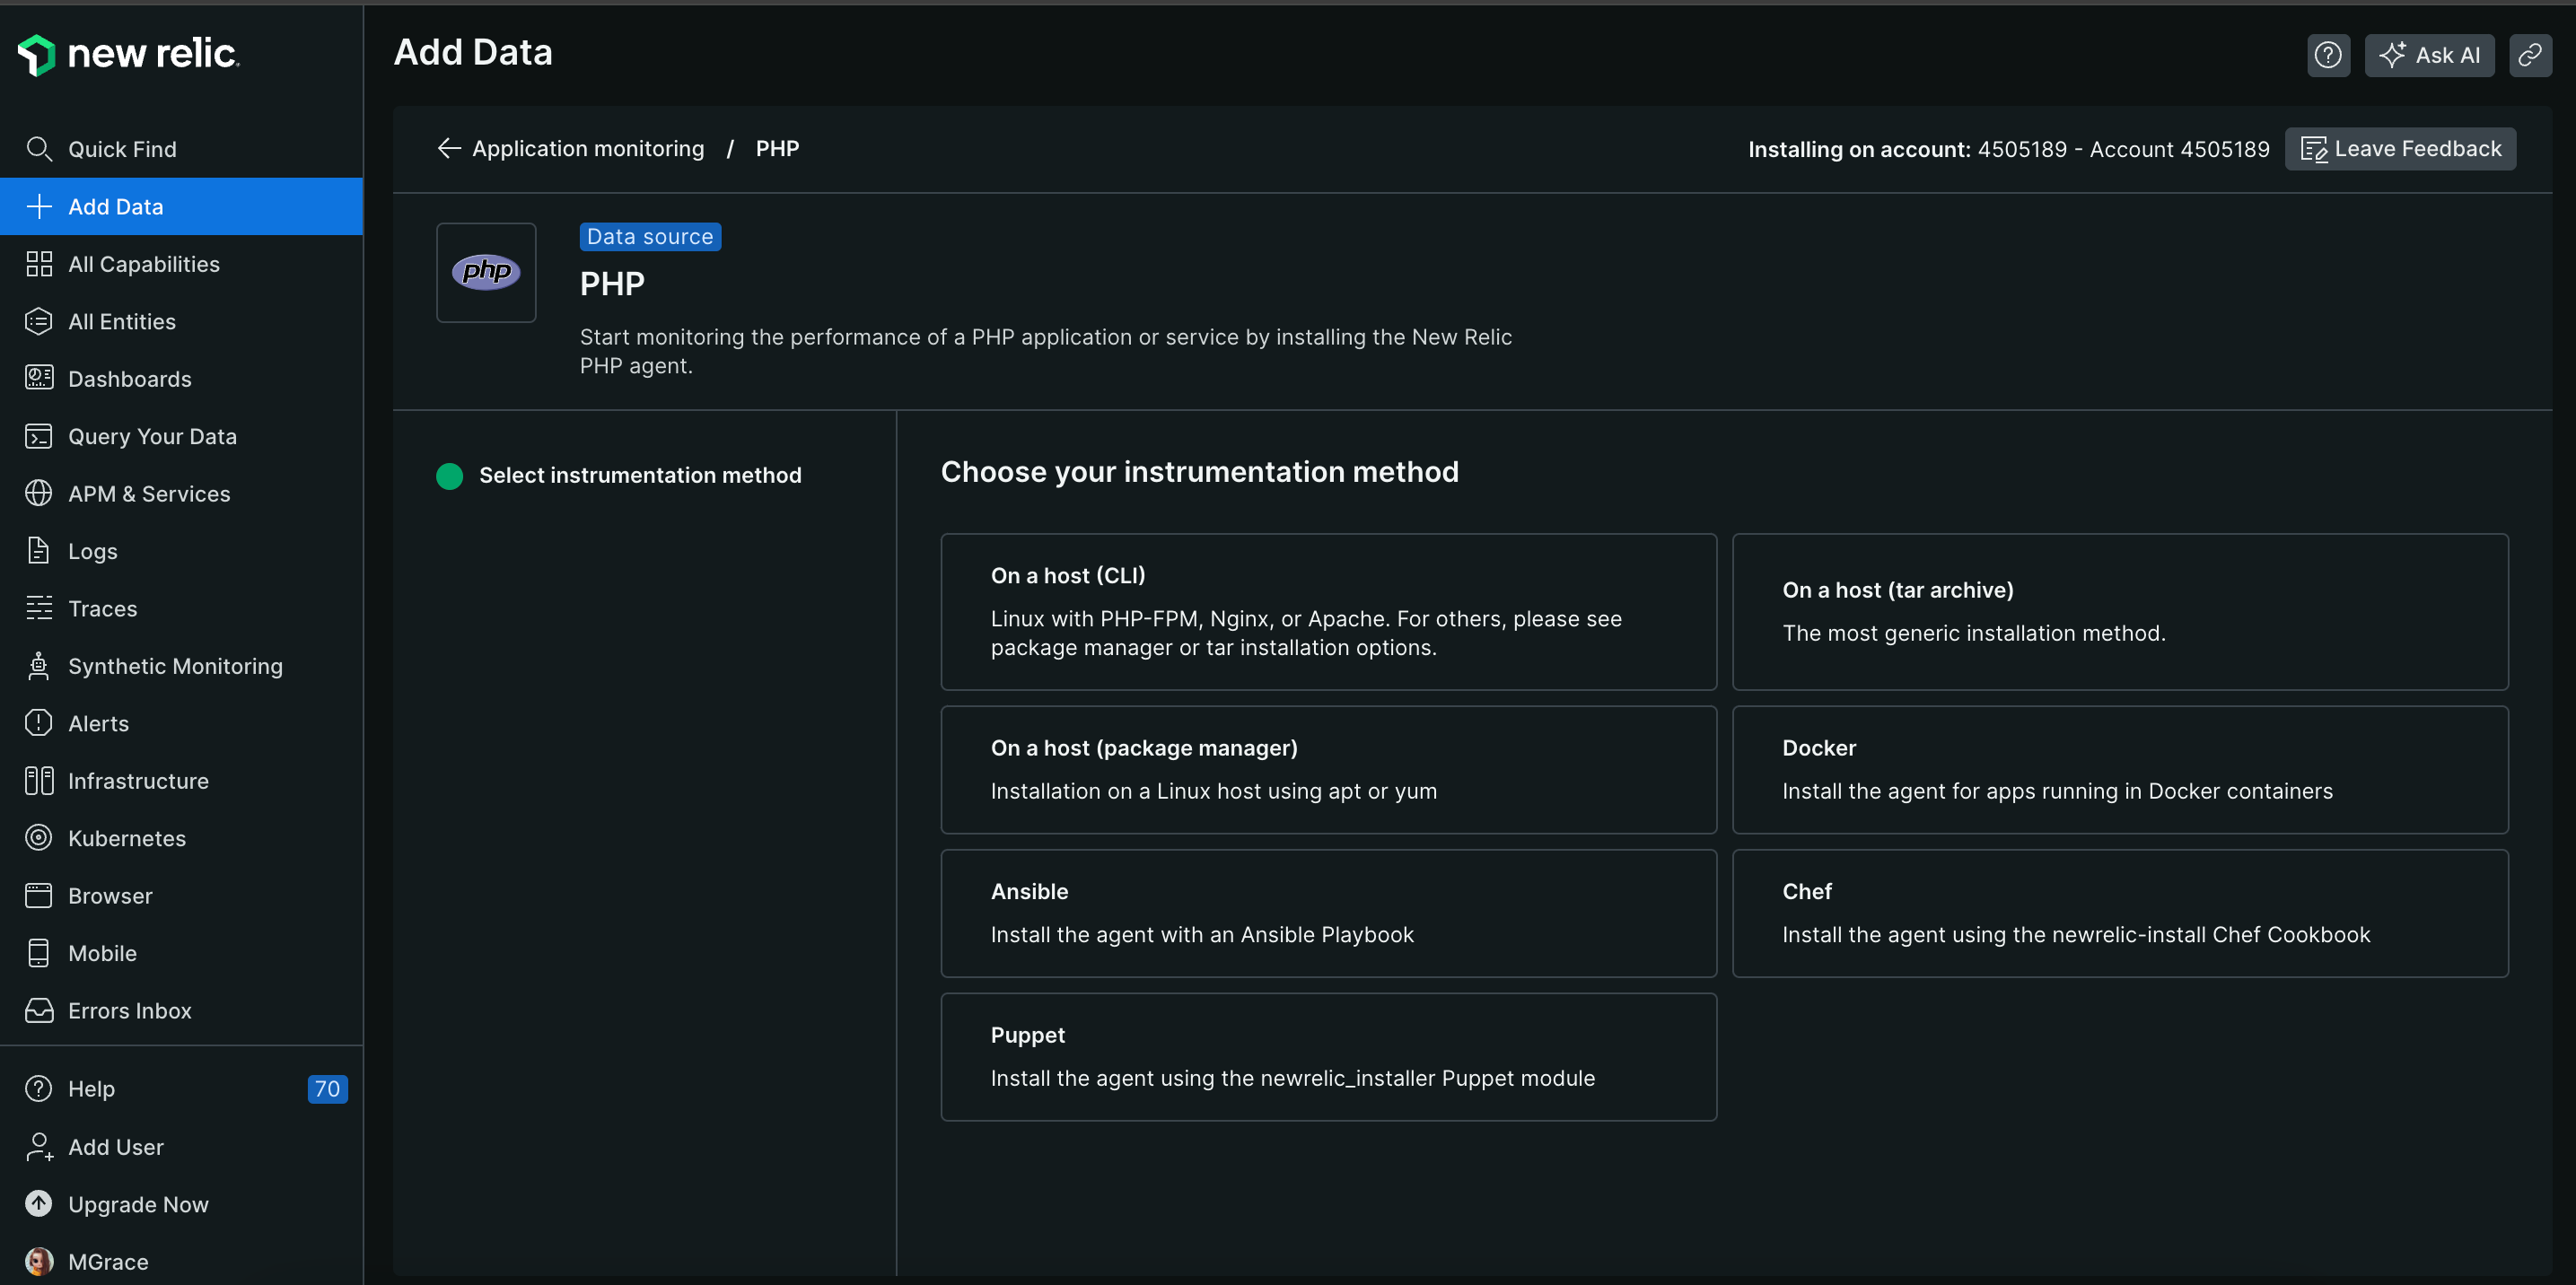Open Quick Find search icon
Image resolution: width=2576 pixels, height=1285 pixels.
click(x=39, y=149)
